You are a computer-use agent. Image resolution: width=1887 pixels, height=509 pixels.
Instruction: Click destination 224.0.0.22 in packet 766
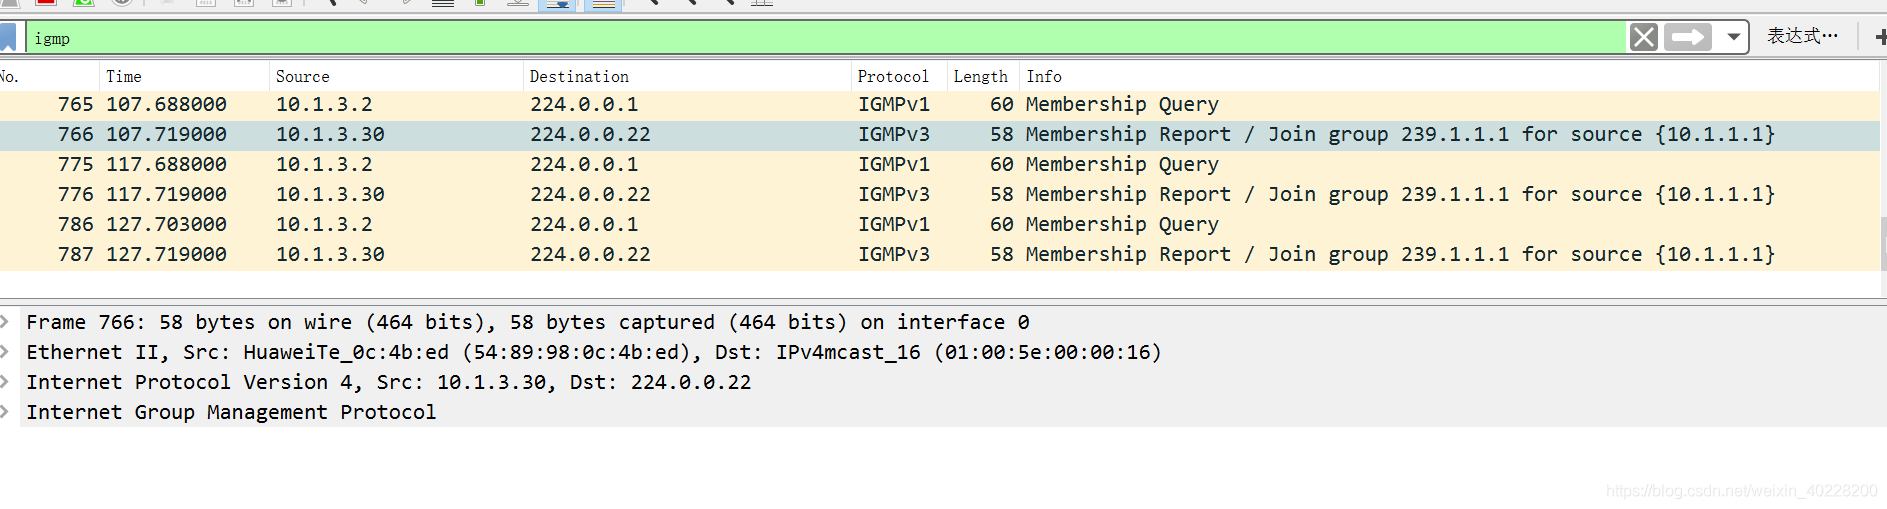[590, 134]
